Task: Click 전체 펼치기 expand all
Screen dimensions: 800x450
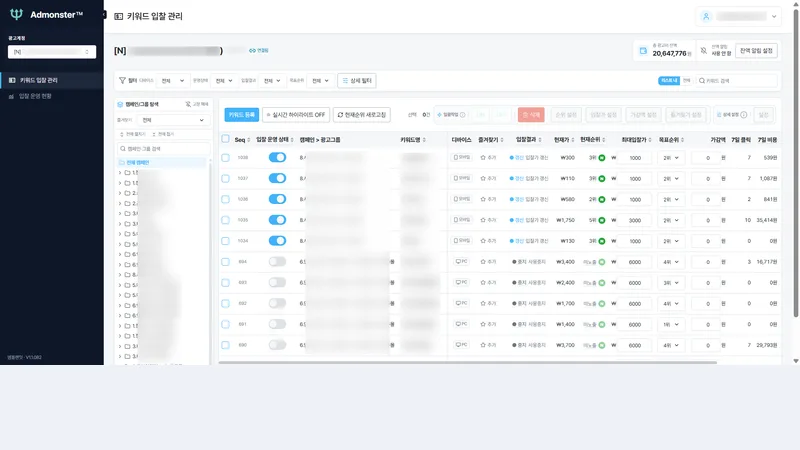Action: (133, 134)
